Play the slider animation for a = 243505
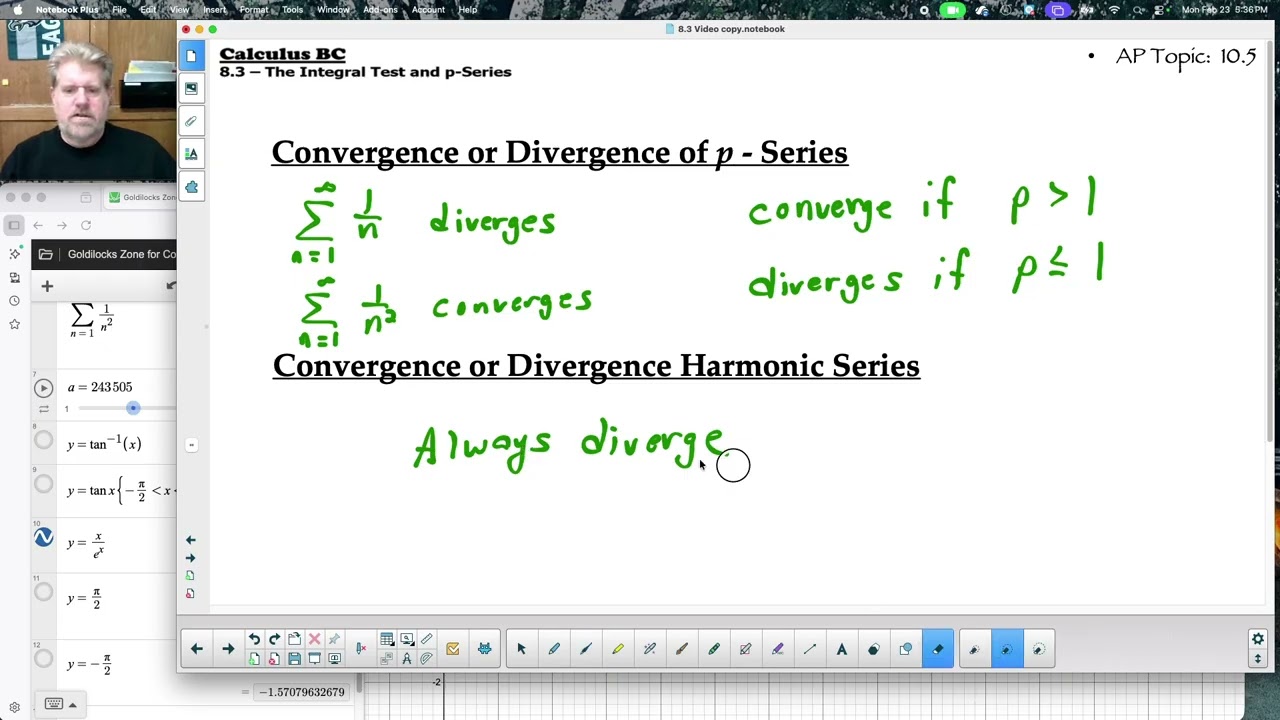 point(43,388)
